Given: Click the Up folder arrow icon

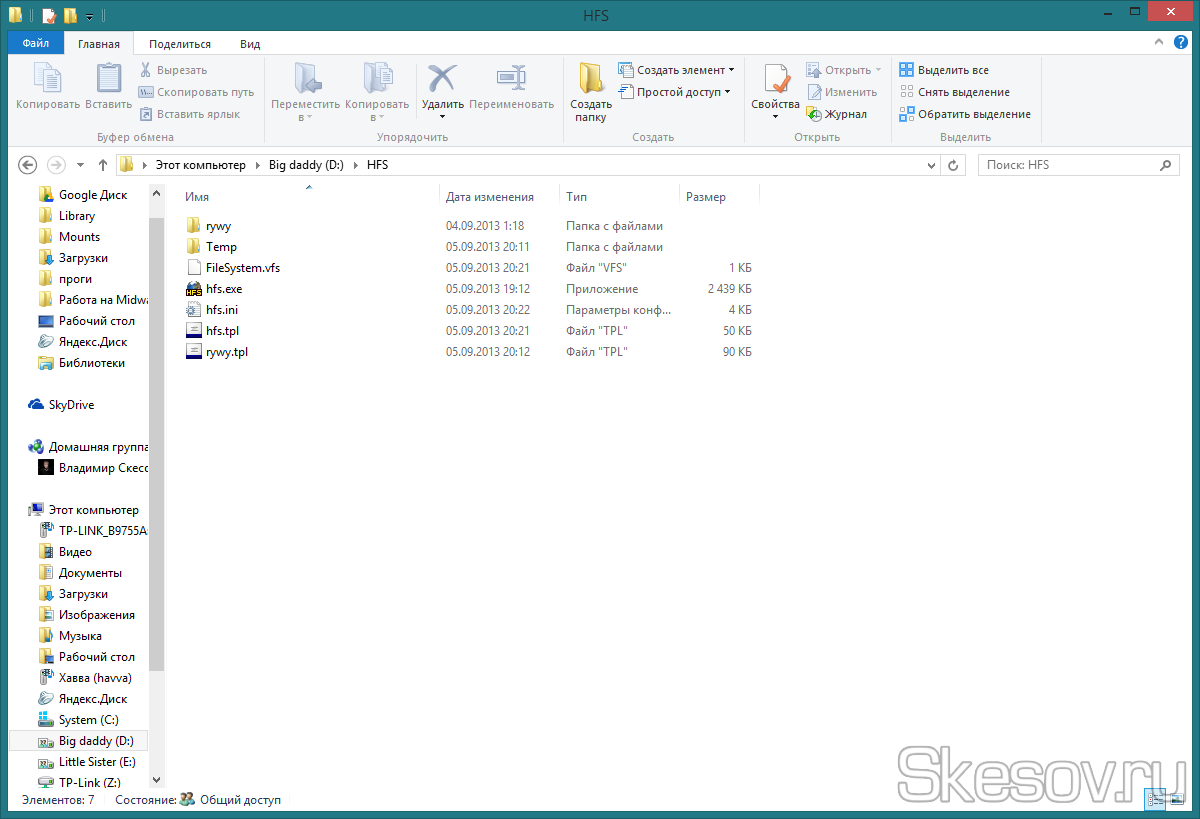Looking at the screenshot, I should click(103, 165).
